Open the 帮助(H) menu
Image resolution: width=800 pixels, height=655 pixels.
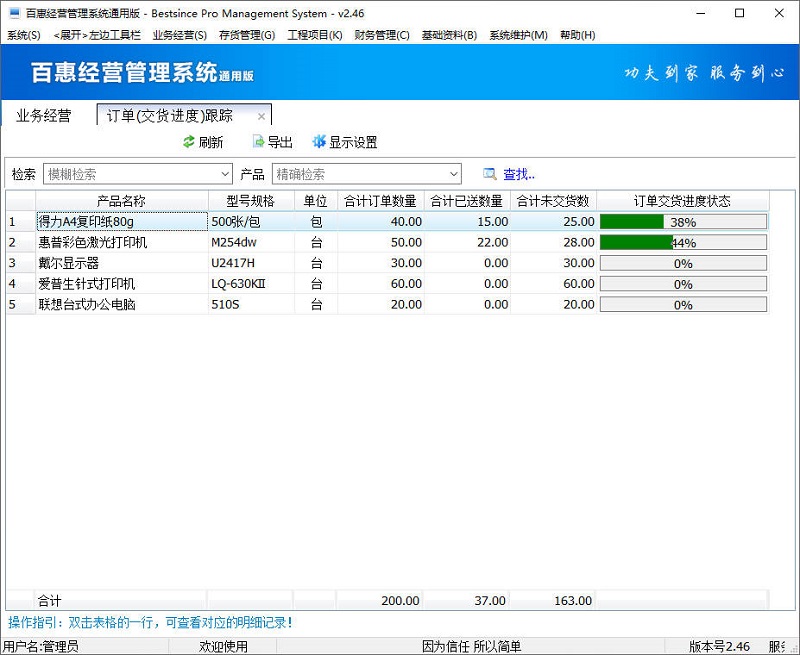click(x=578, y=35)
